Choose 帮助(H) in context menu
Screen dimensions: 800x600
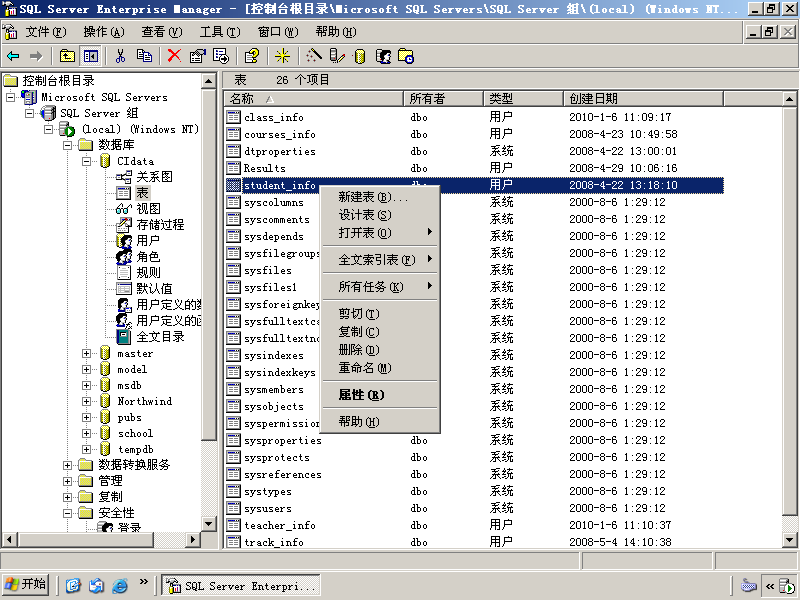coord(380,421)
